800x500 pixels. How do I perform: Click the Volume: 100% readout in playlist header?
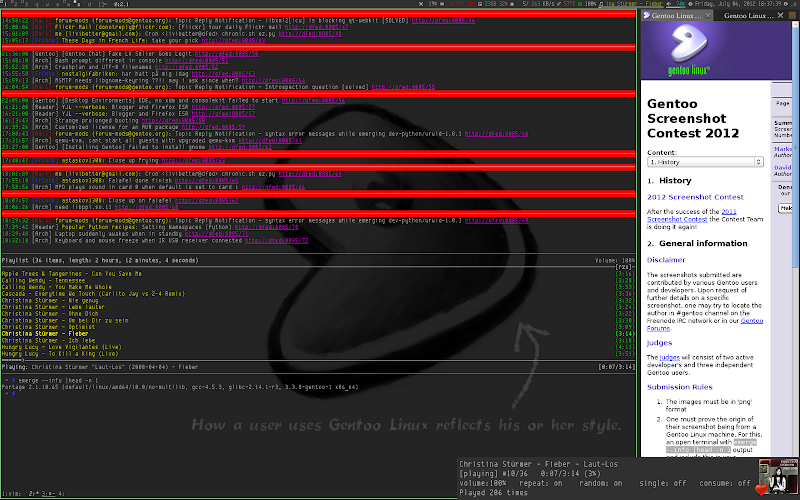615,260
